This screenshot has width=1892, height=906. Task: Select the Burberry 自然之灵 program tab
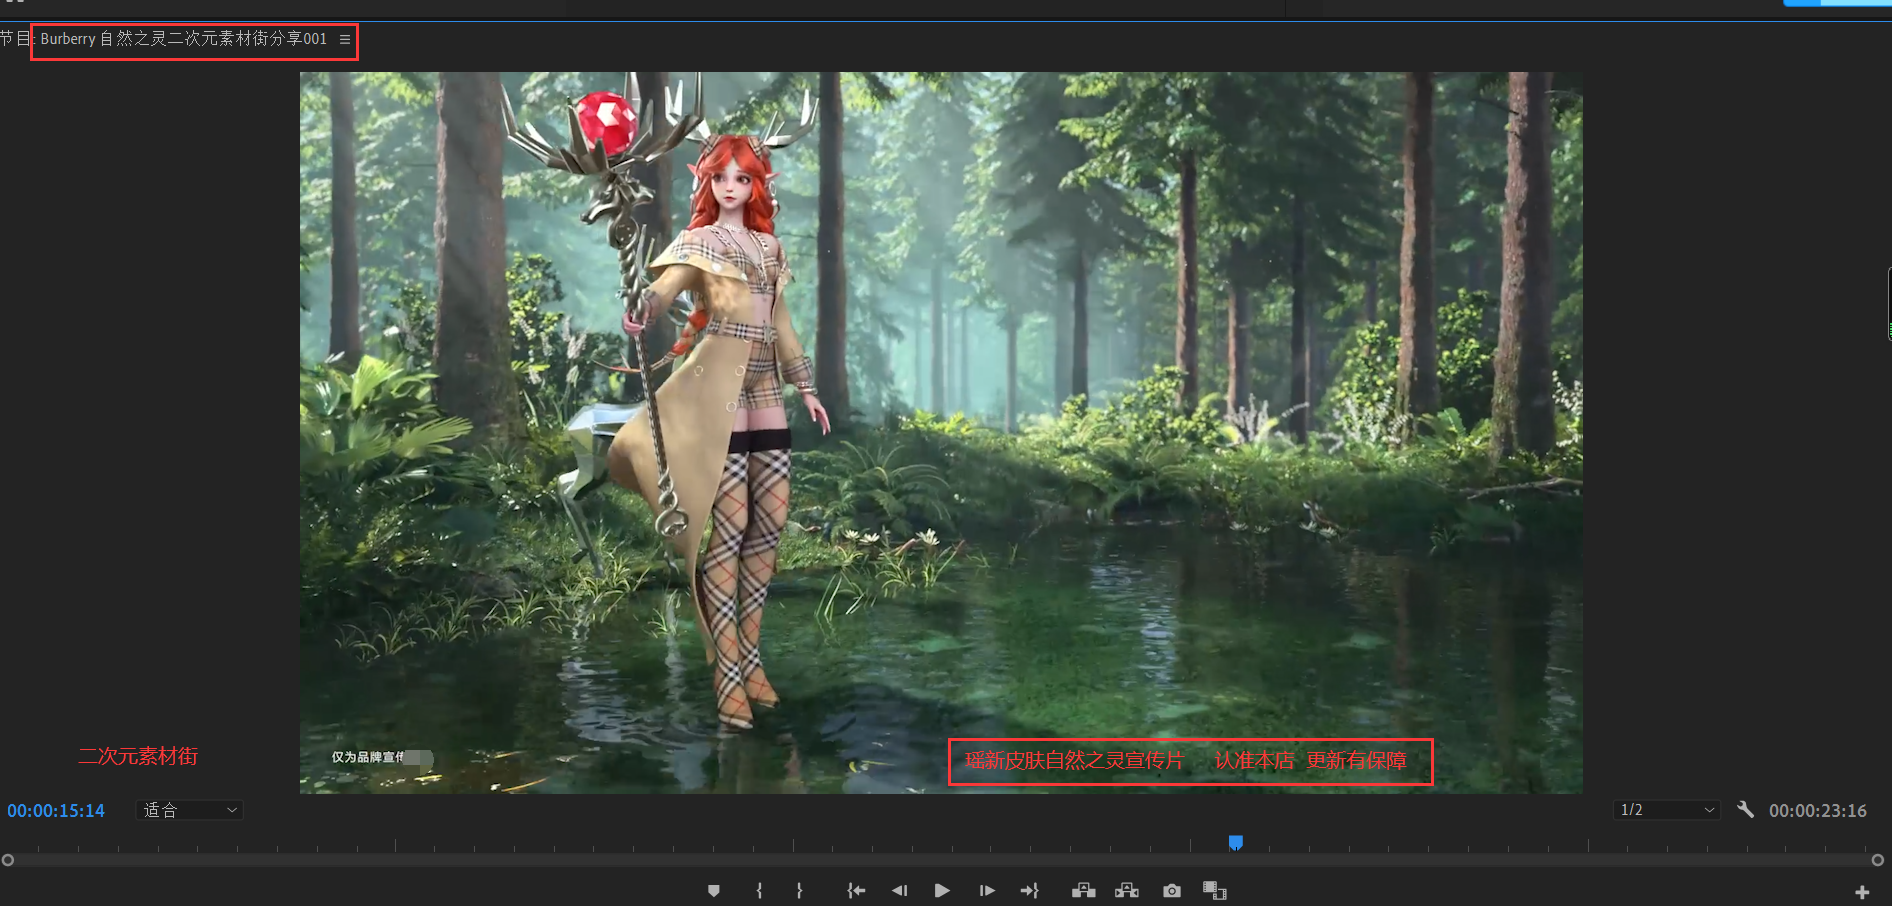click(183, 39)
